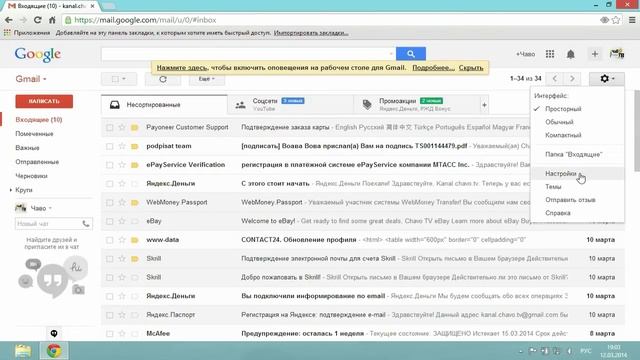Select checkbox for ePayService Verification email
640x360 pixels.
click(109, 165)
